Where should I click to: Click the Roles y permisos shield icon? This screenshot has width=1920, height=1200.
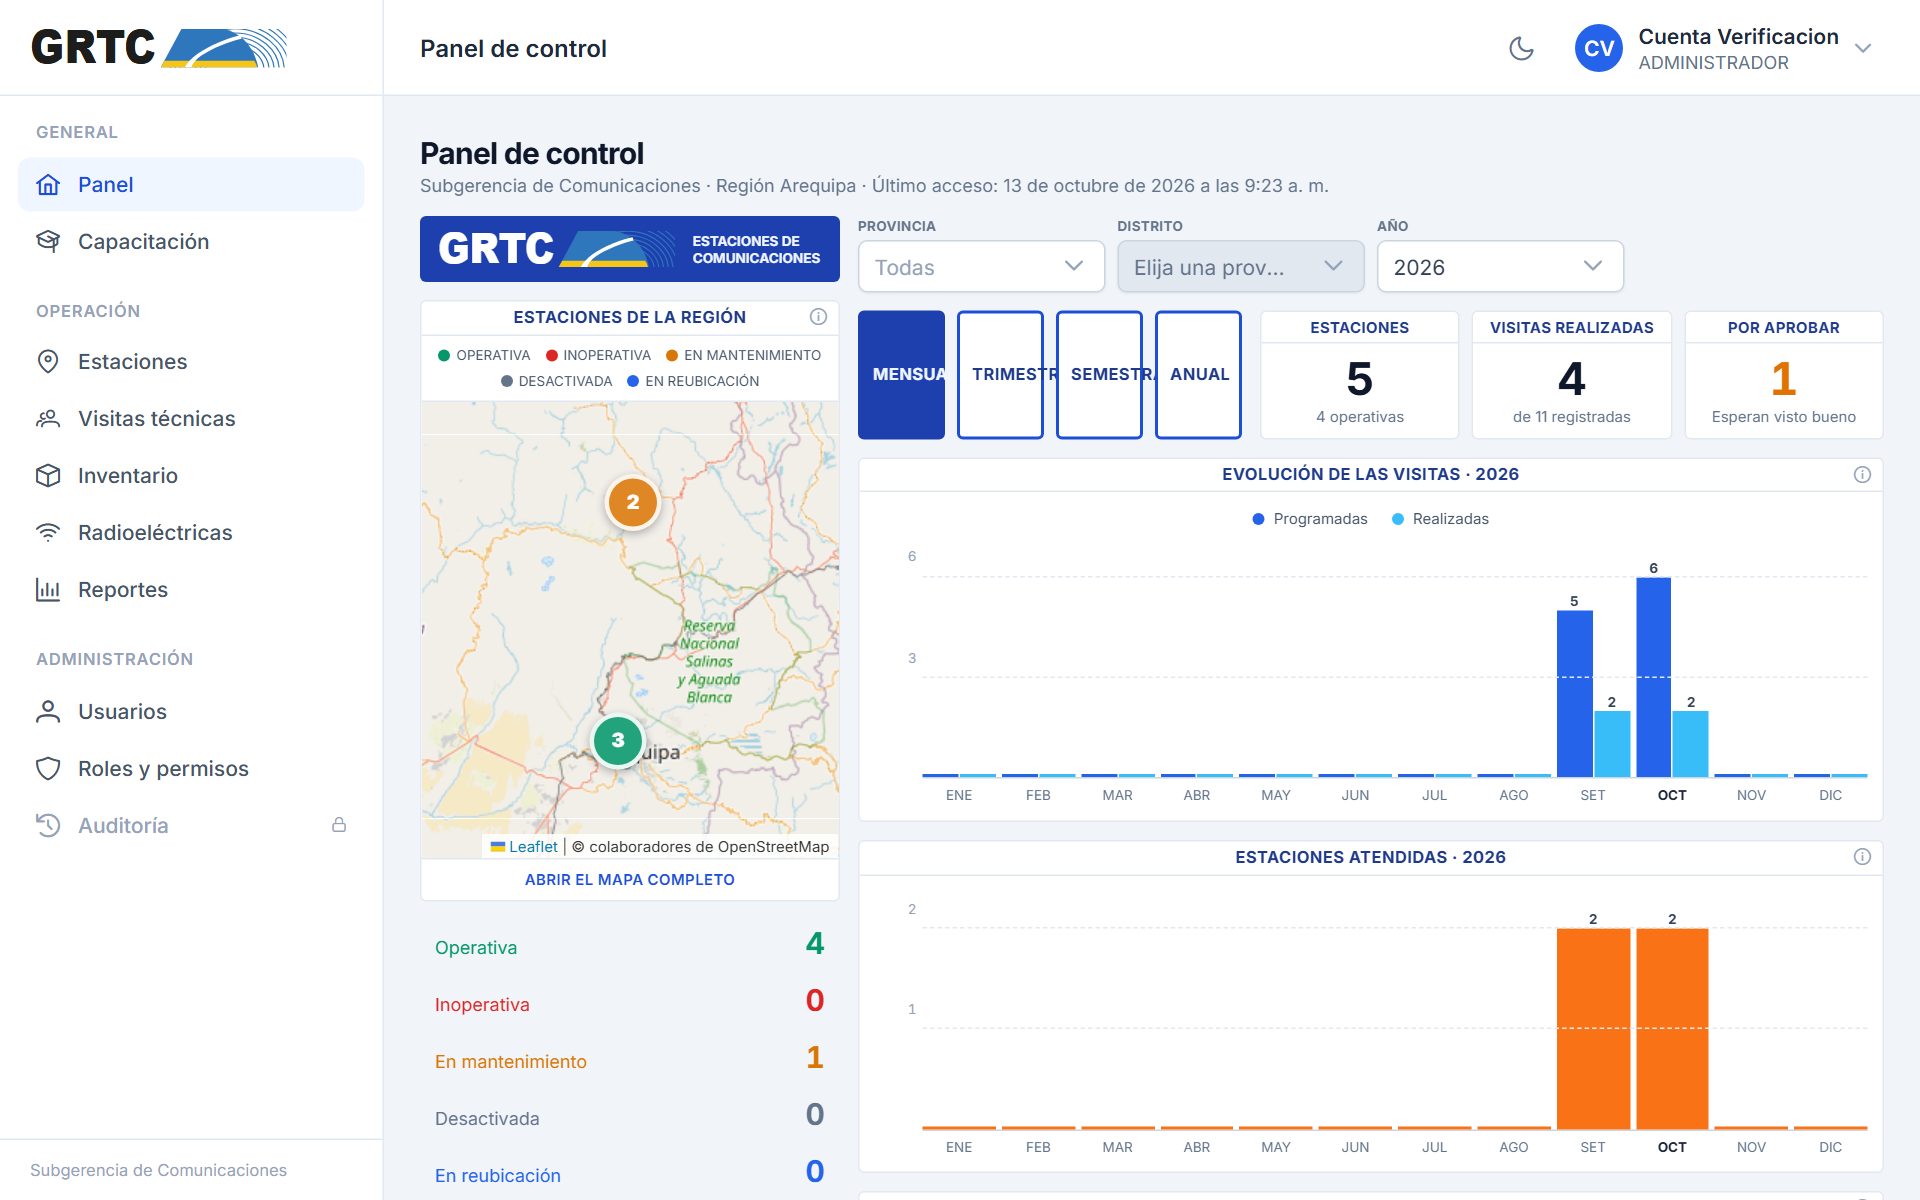pos(48,769)
